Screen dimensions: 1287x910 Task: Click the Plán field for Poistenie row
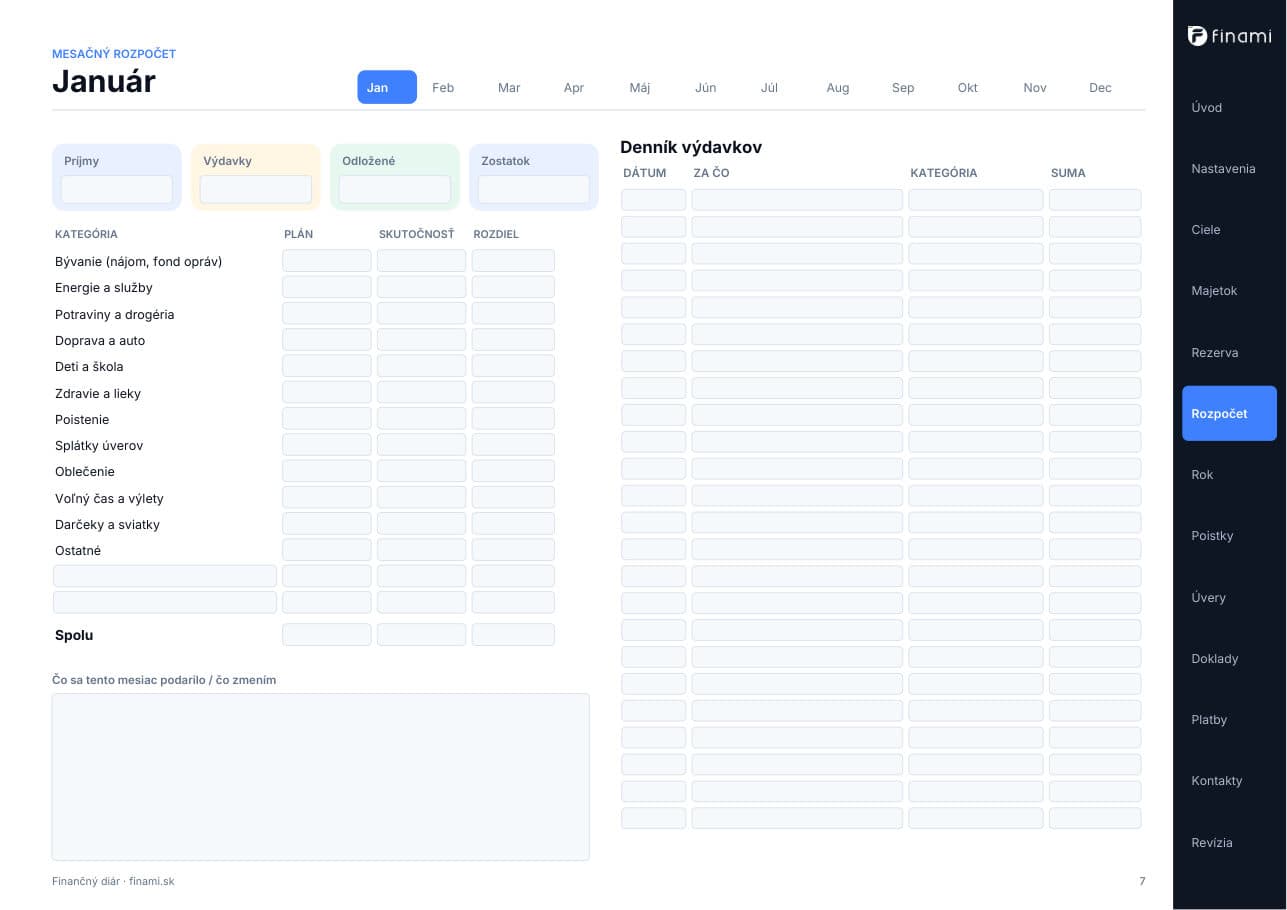327,419
